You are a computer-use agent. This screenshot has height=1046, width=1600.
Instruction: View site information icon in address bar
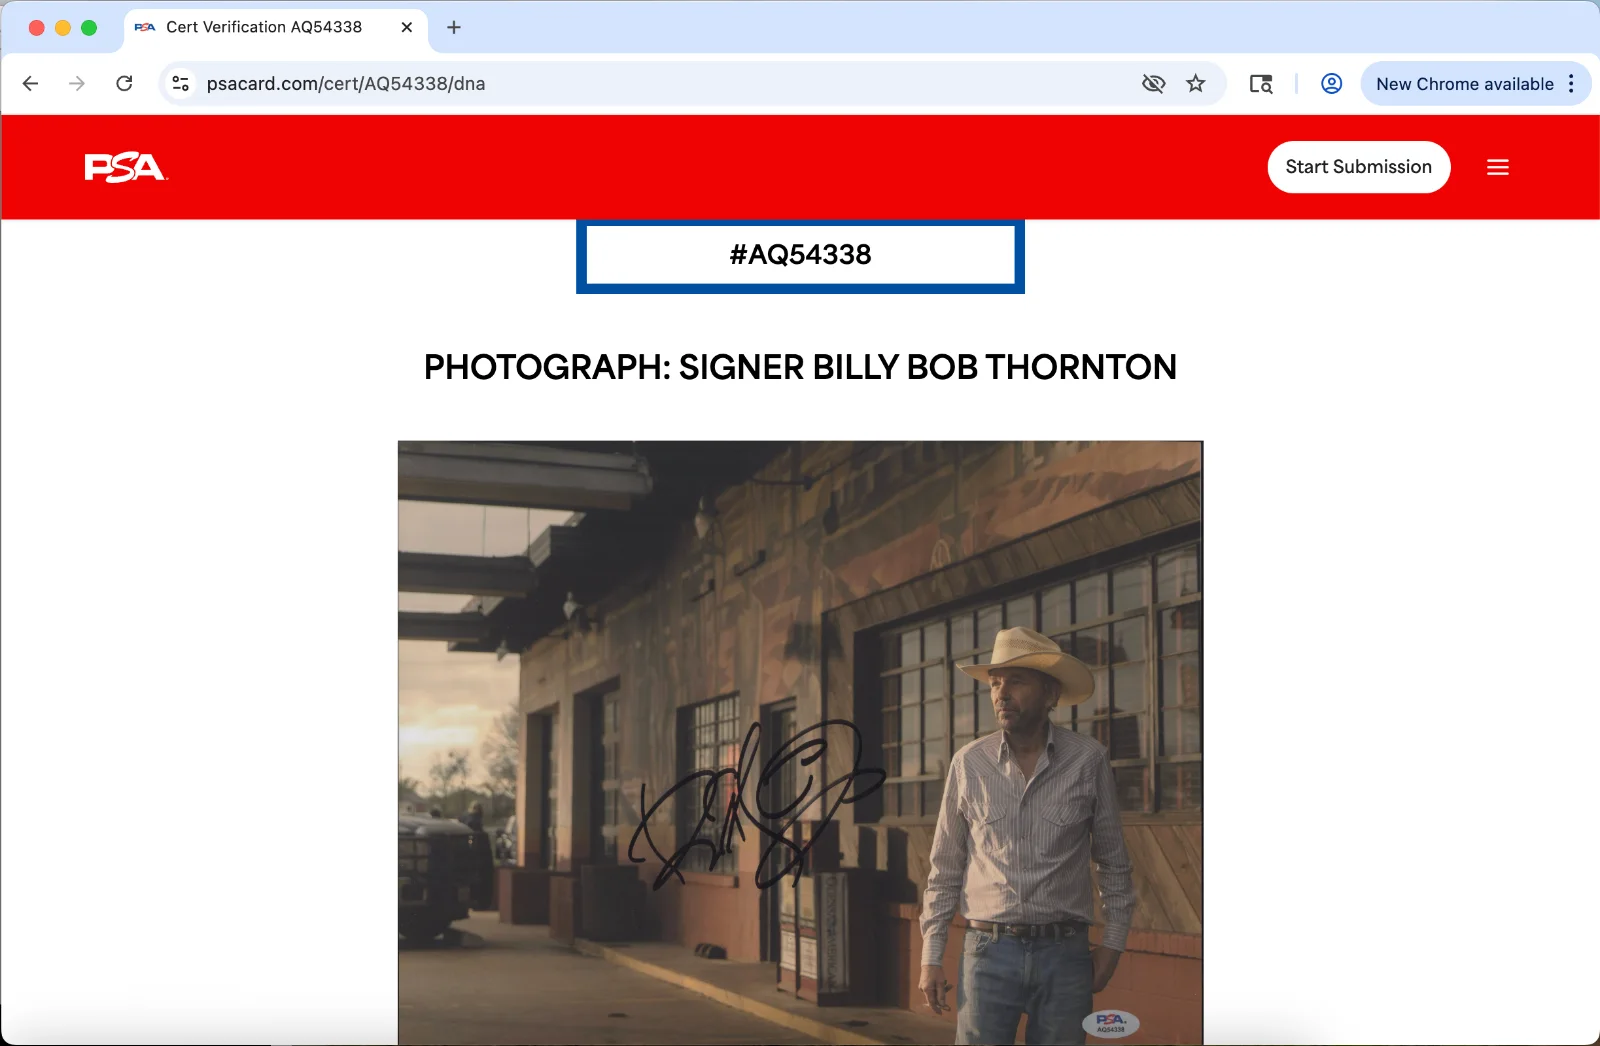[x=181, y=84]
